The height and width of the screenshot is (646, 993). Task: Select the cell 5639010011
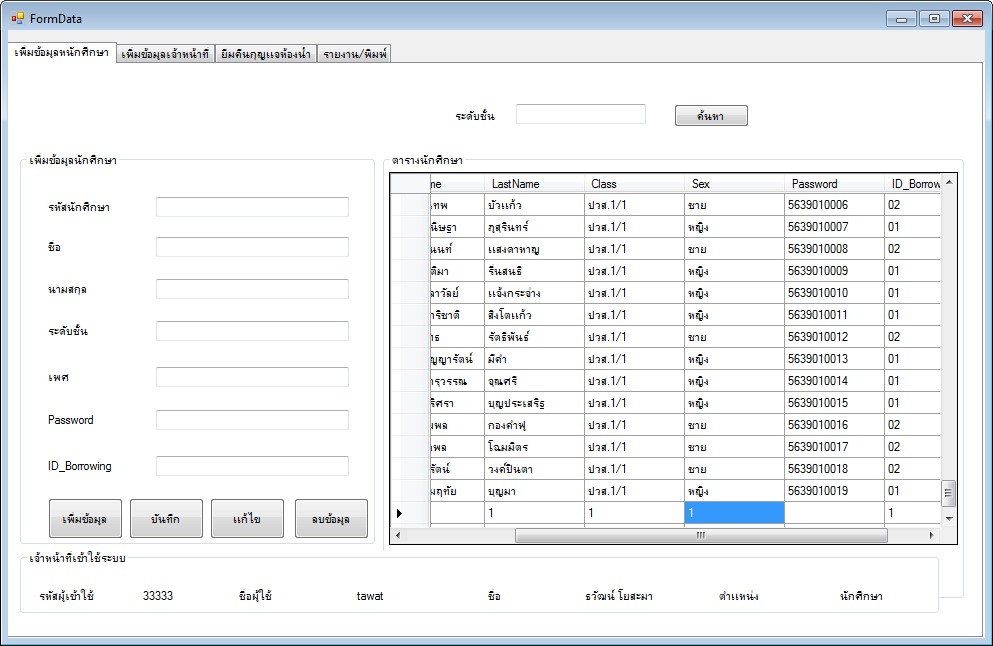(835, 315)
